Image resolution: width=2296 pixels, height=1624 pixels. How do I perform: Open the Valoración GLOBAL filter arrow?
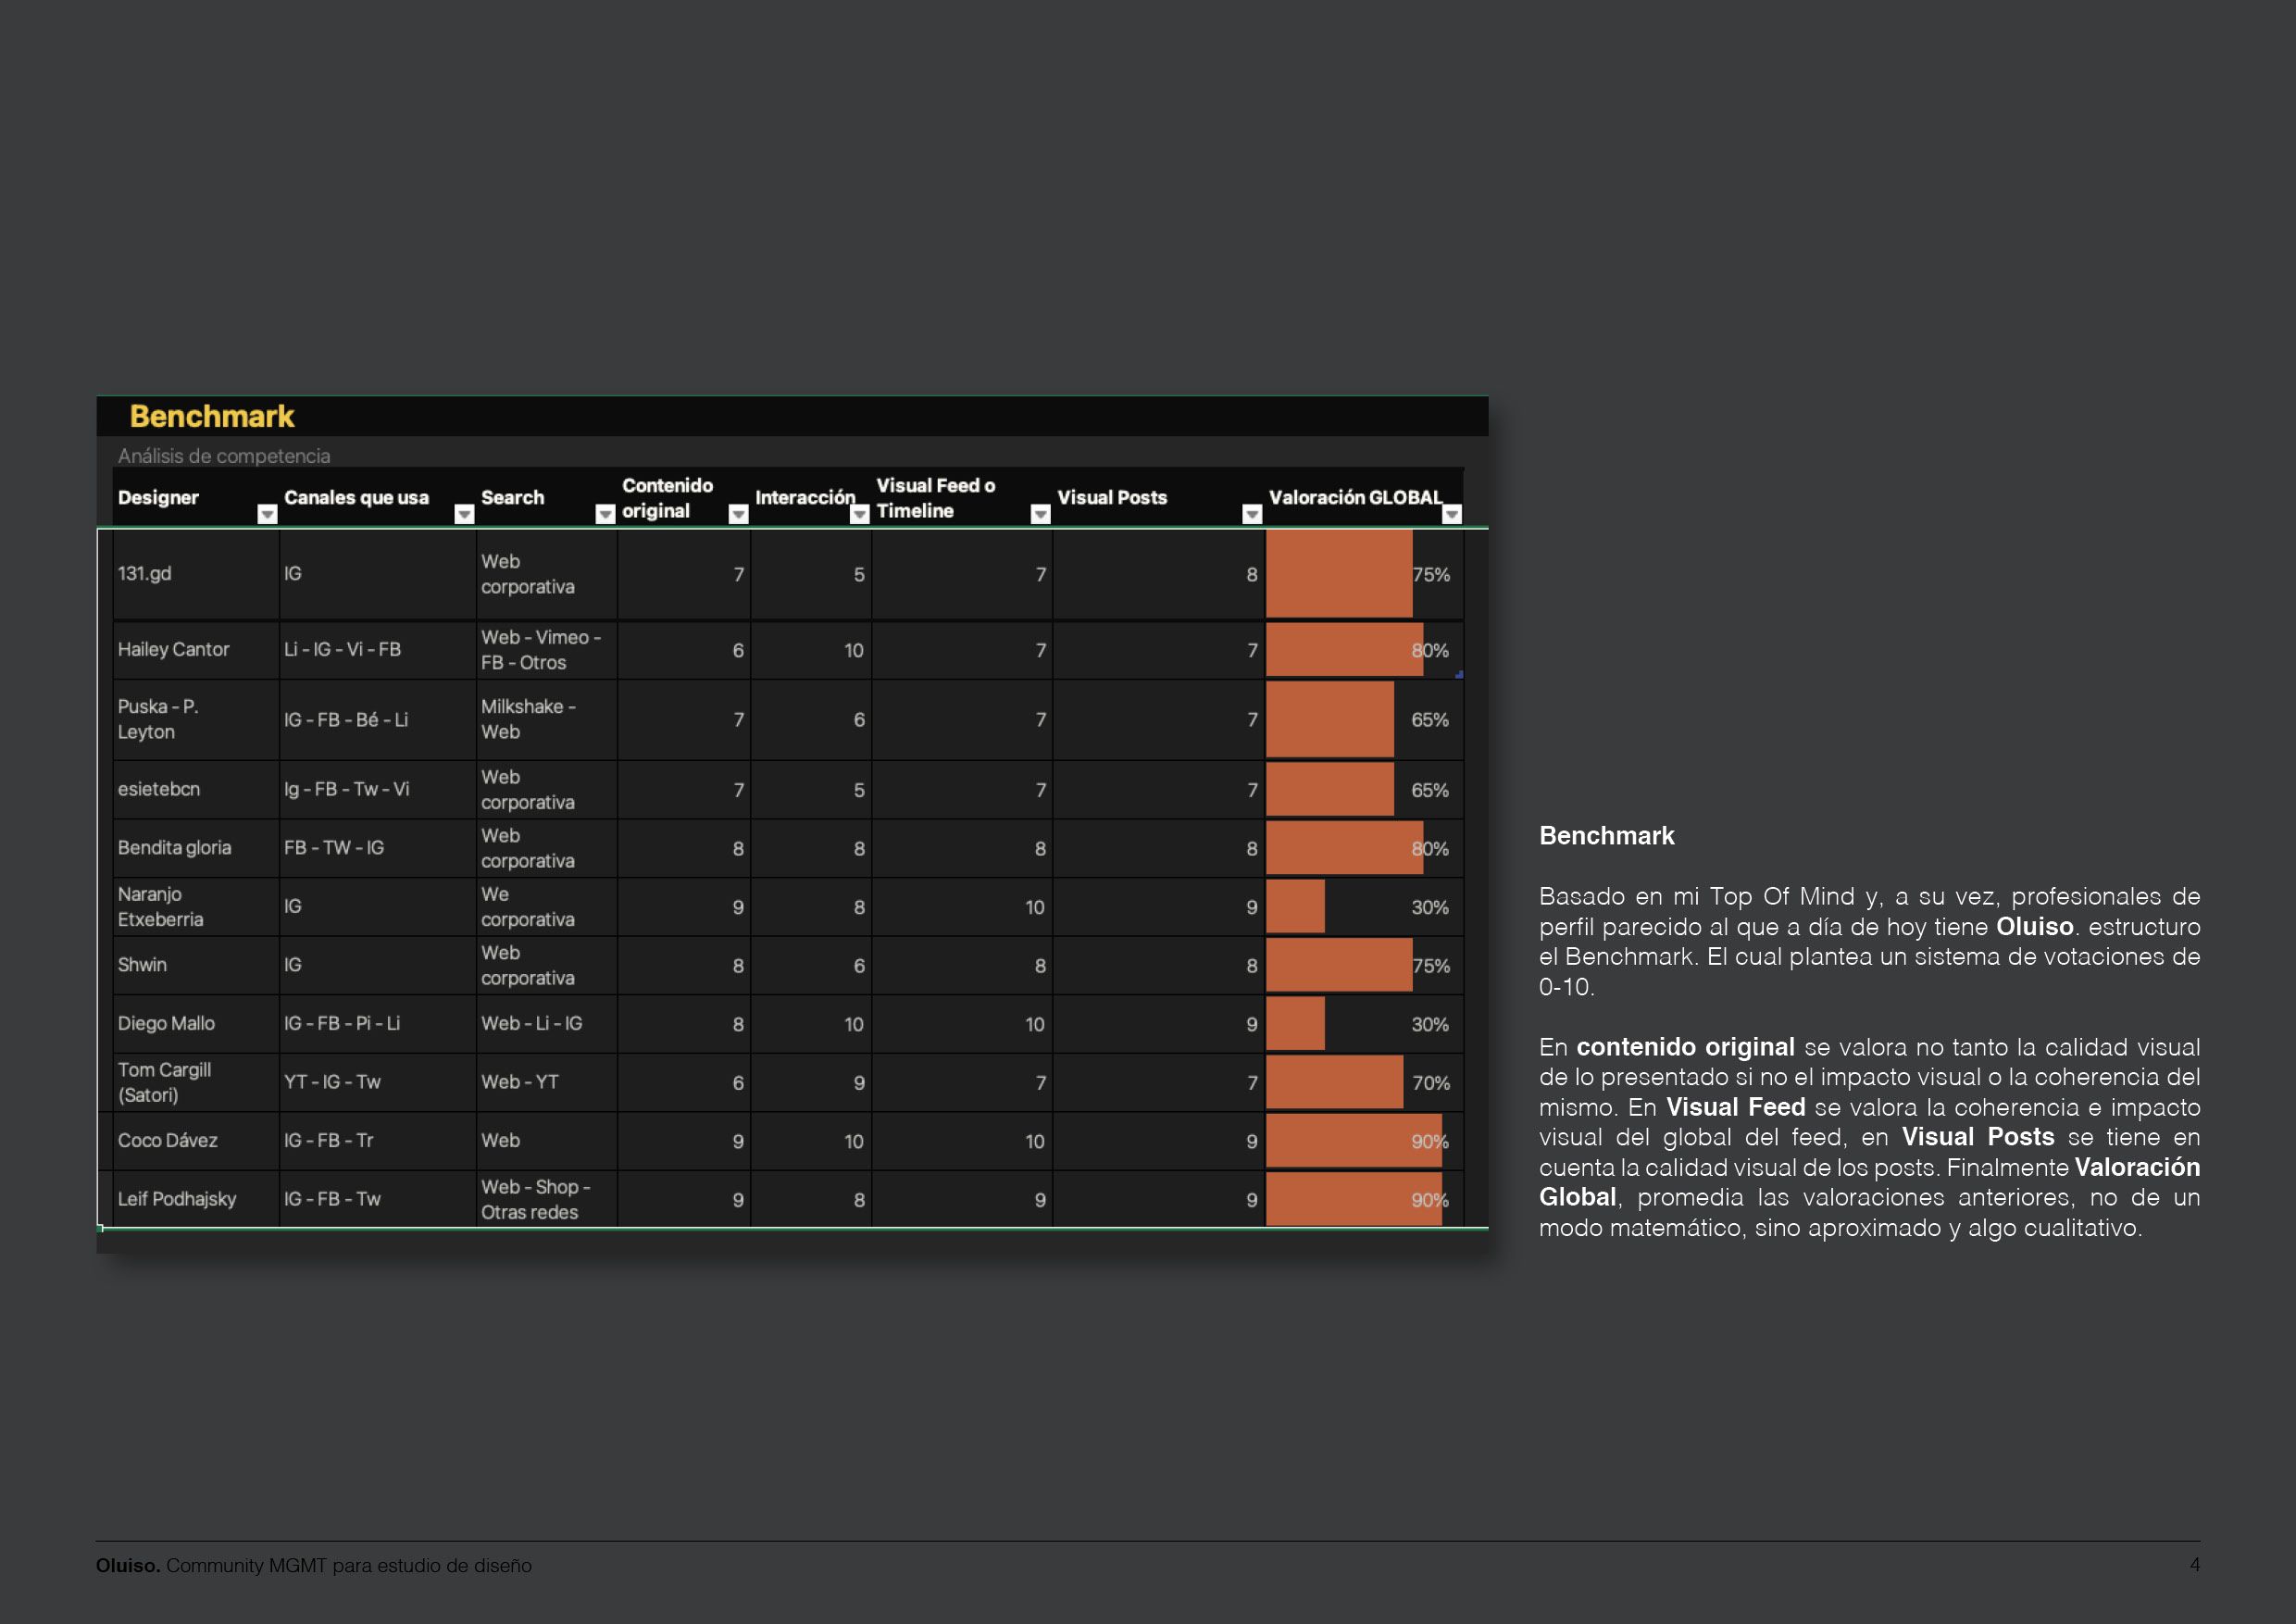tap(1452, 514)
